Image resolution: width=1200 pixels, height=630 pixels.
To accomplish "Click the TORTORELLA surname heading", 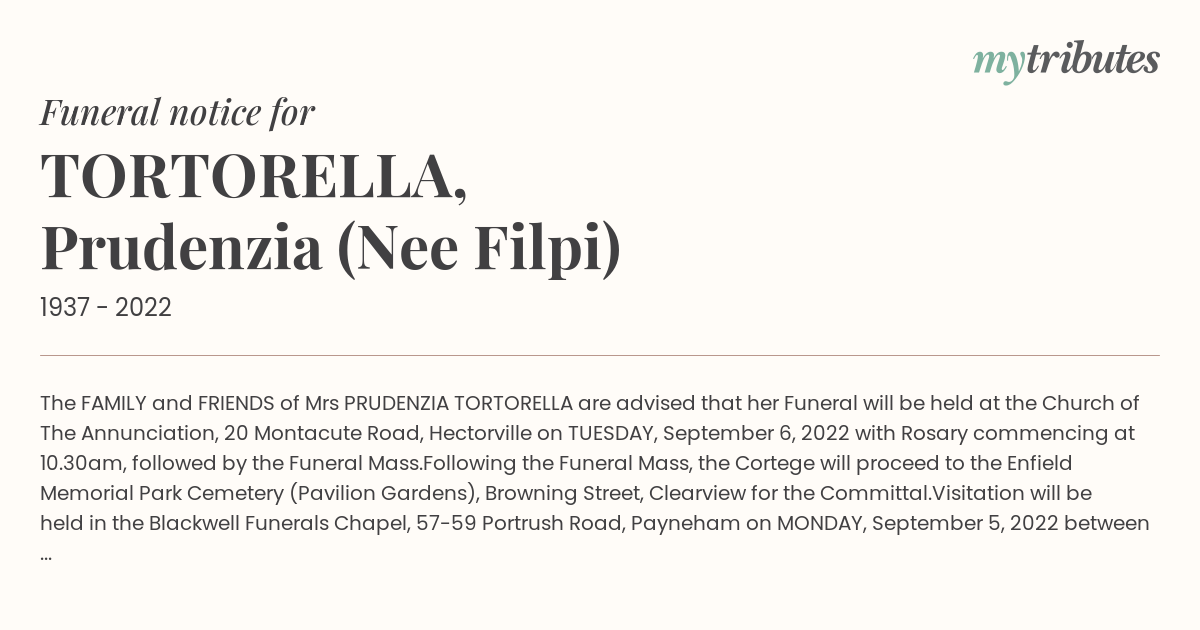I will [x=254, y=177].
